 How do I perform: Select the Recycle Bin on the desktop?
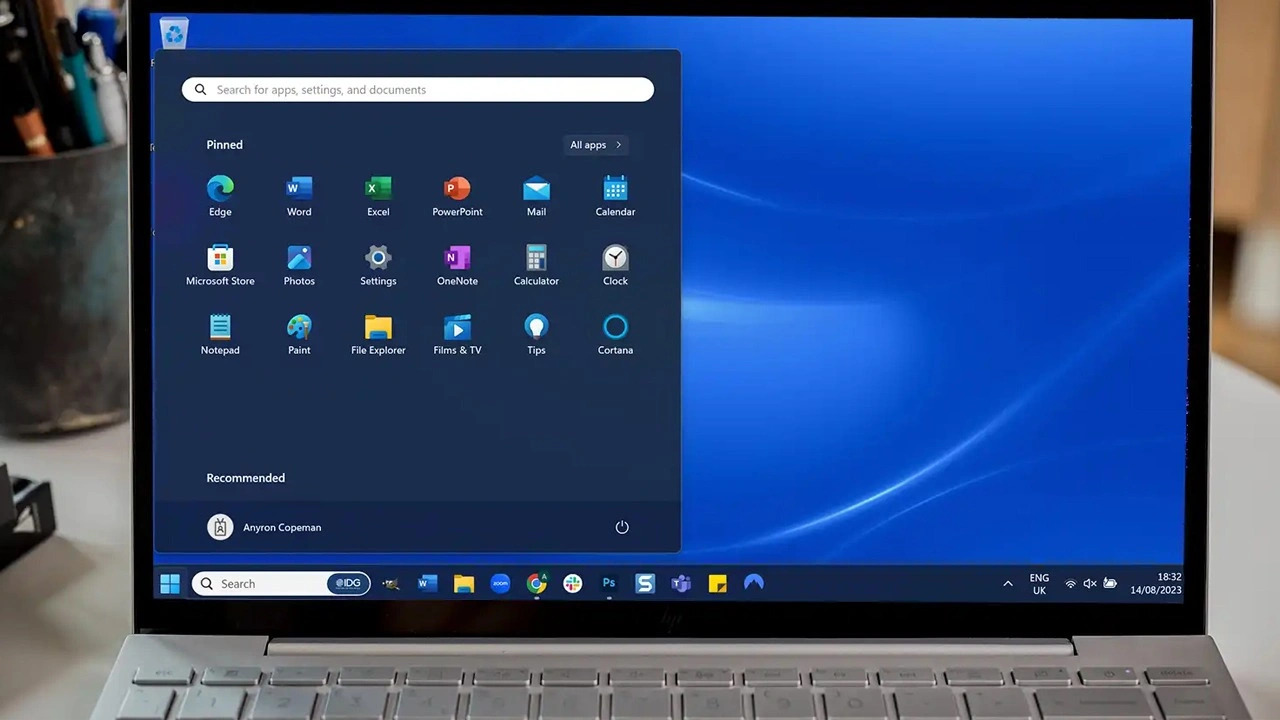[174, 35]
